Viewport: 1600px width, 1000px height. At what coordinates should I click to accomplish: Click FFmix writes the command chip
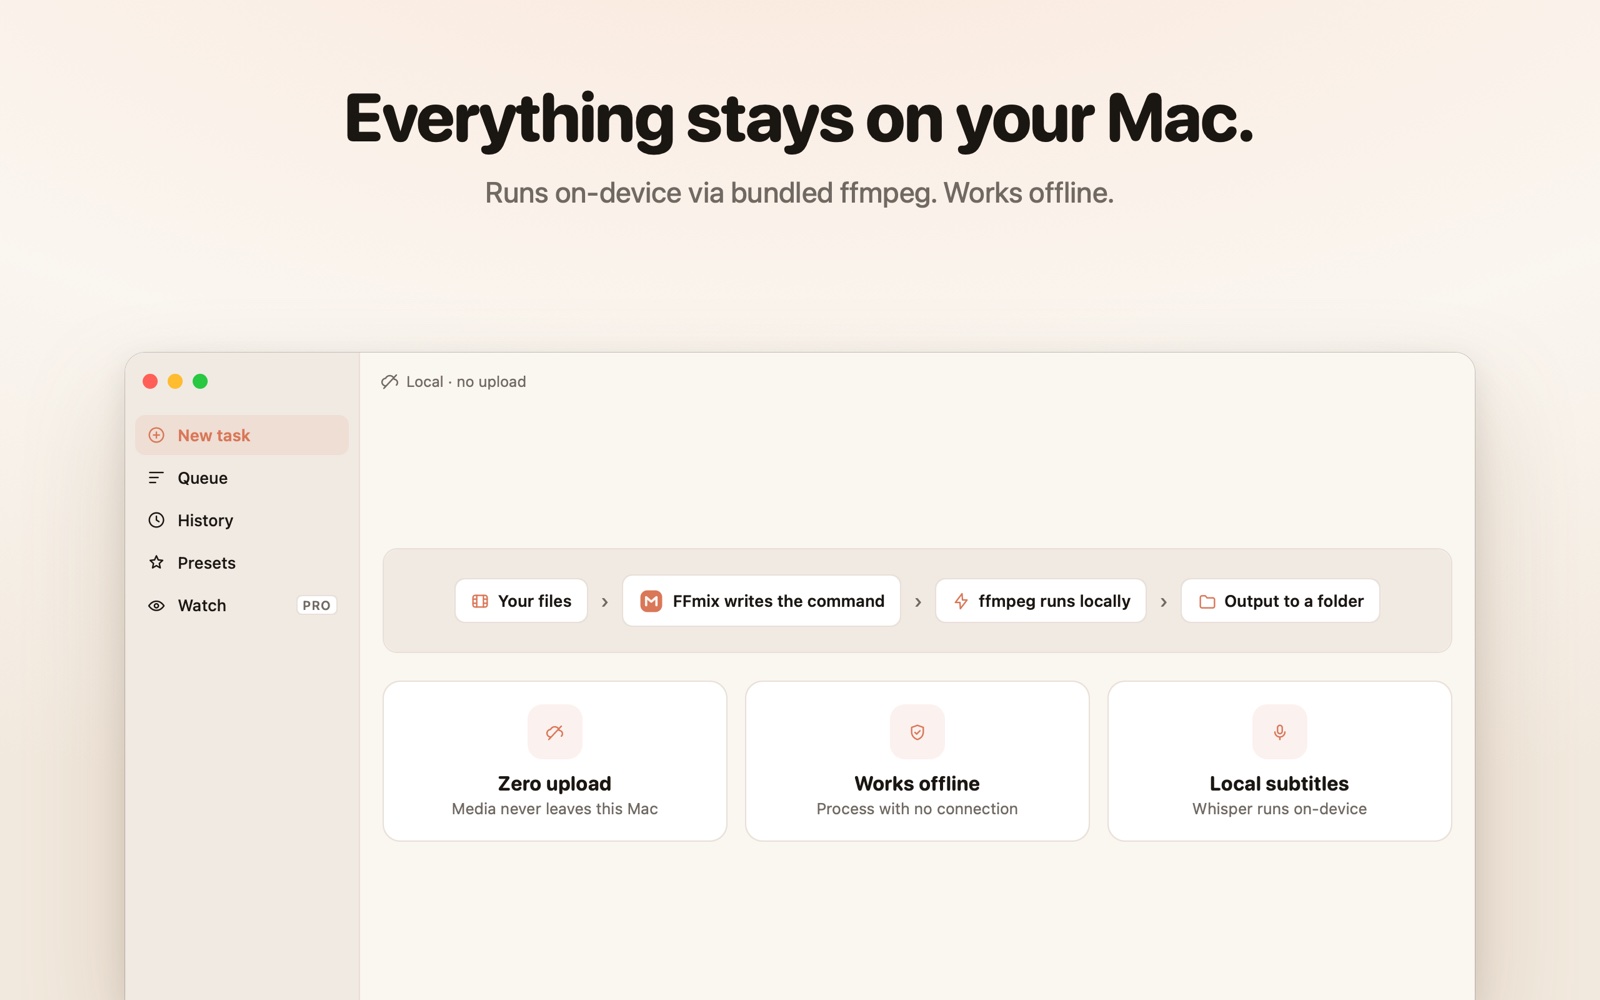pyautogui.click(x=761, y=601)
